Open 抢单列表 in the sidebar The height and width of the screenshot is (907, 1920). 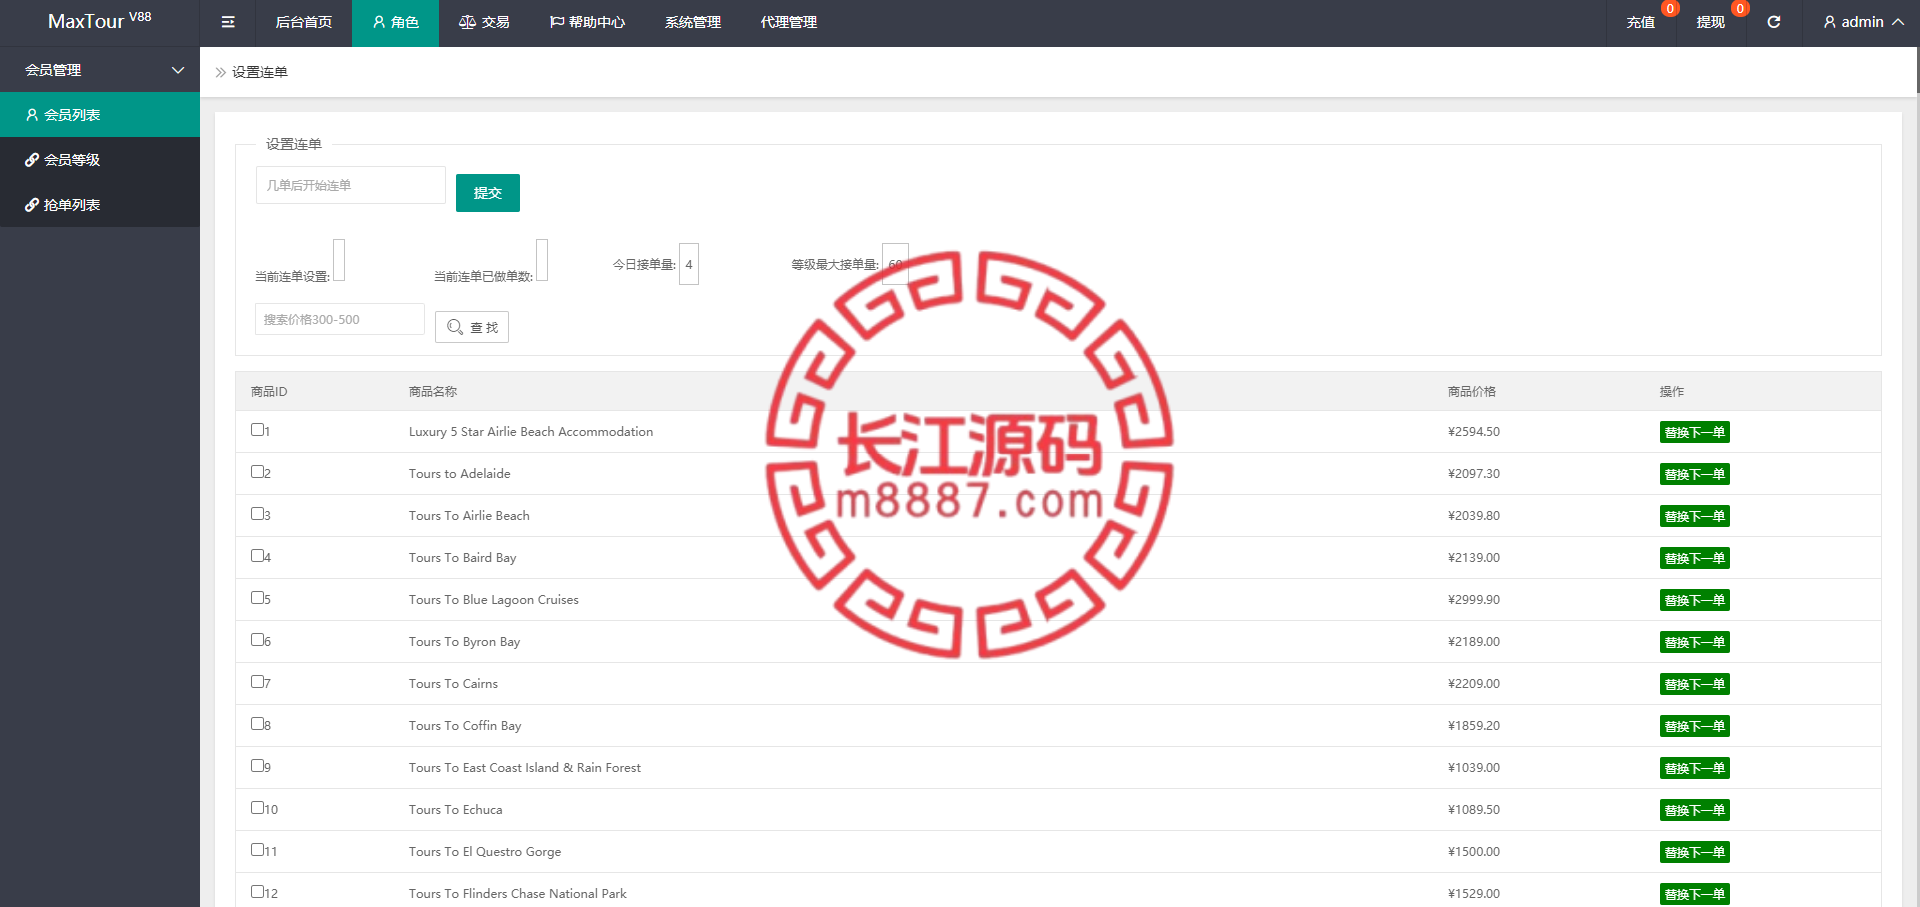pos(100,205)
